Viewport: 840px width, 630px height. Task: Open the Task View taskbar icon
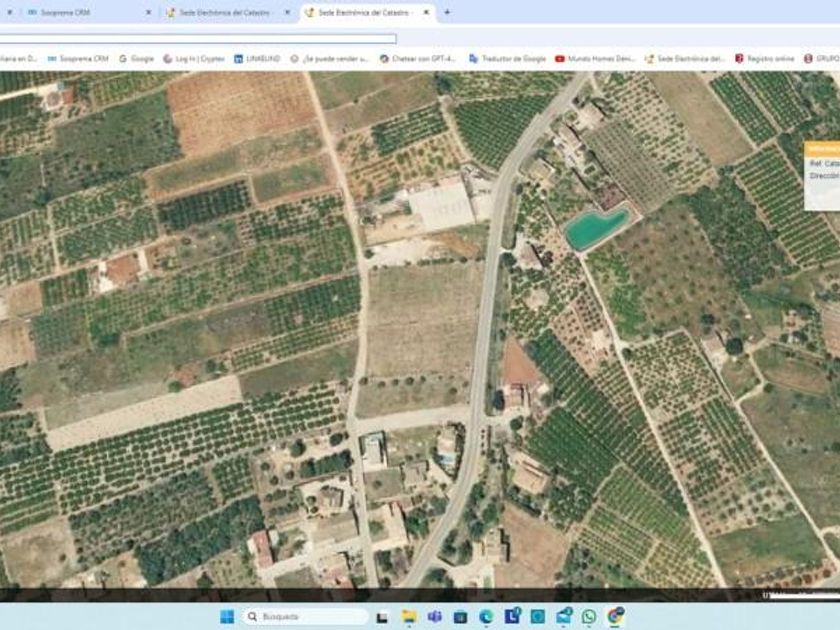(383, 616)
